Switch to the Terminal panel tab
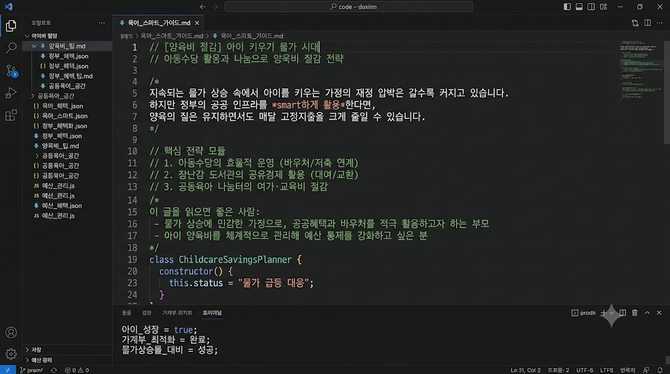This screenshot has height=374, width=670. (x=212, y=313)
